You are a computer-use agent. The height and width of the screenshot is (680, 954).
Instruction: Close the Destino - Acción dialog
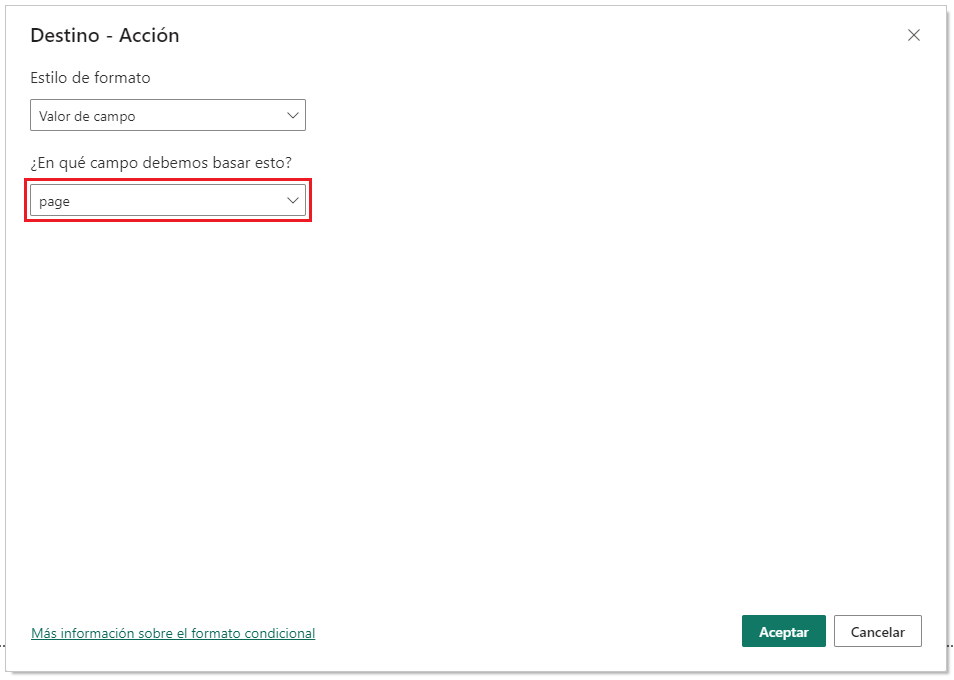coord(913,35)
